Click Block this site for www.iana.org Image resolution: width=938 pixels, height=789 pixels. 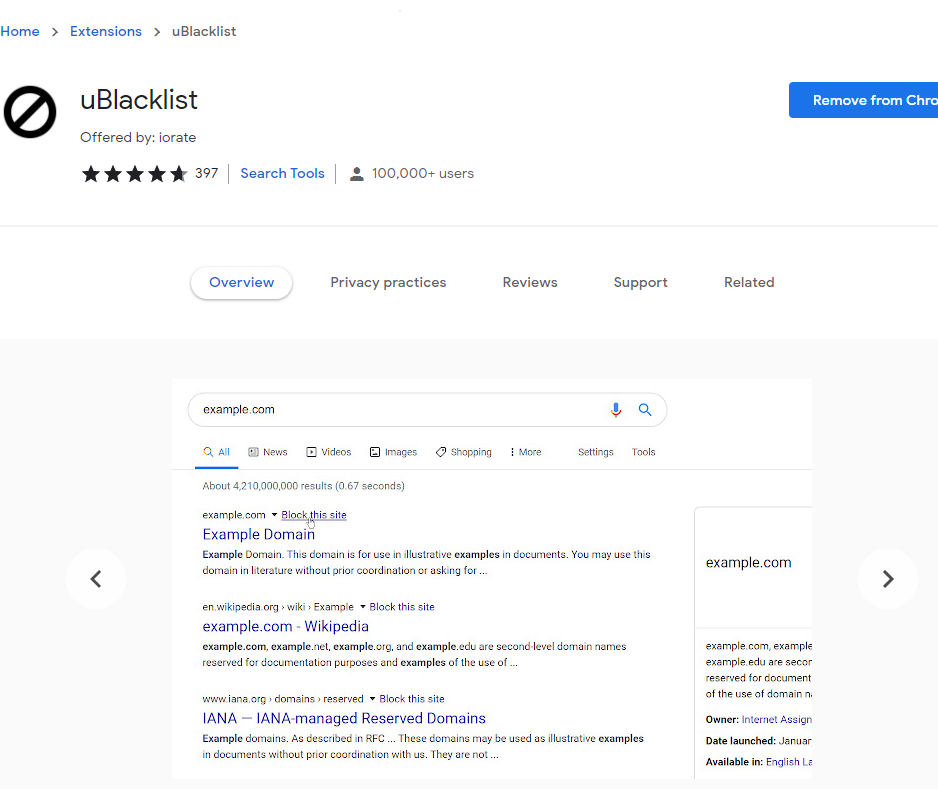[412, 699]
